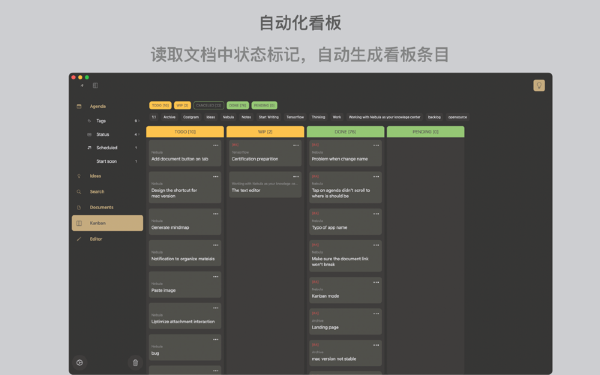Open Editor in the sidebar
Screen dimensions: 600x375
coord(96,239)
